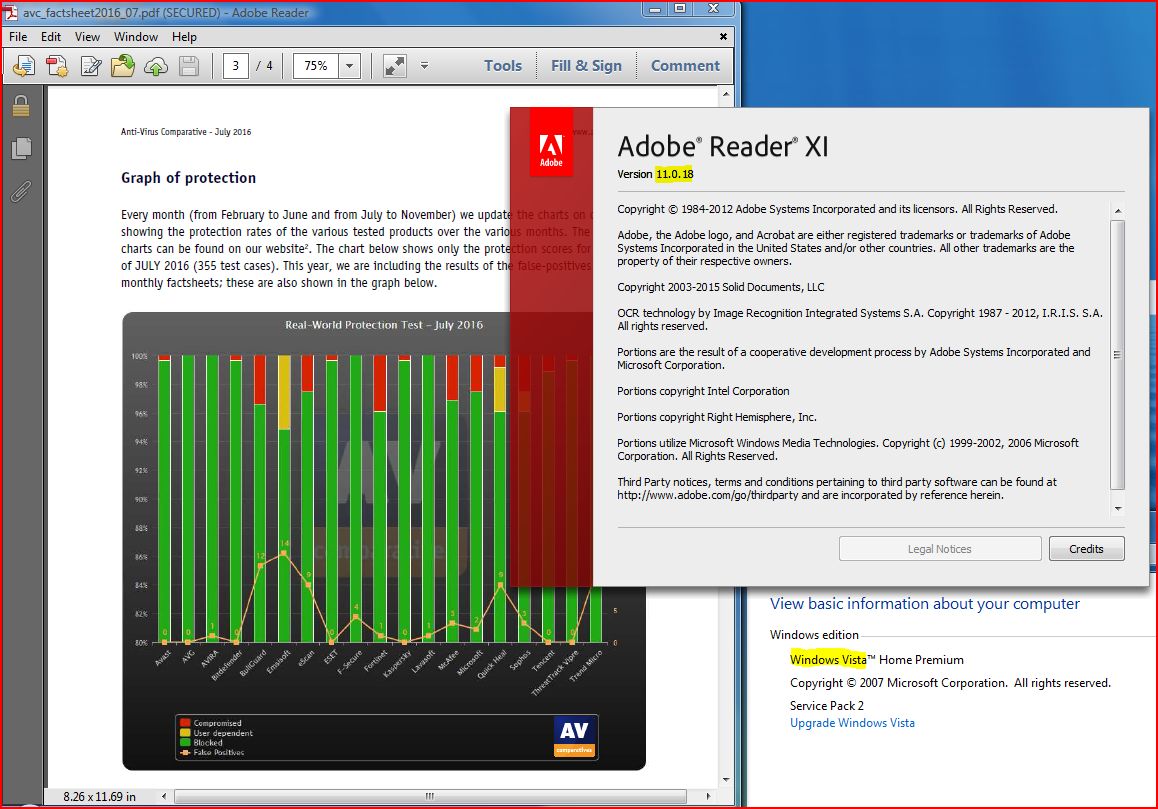The image size is (1158, 809).
Task: Click the Windows Vista Home Premium text
Action: (x=877, y=660)
